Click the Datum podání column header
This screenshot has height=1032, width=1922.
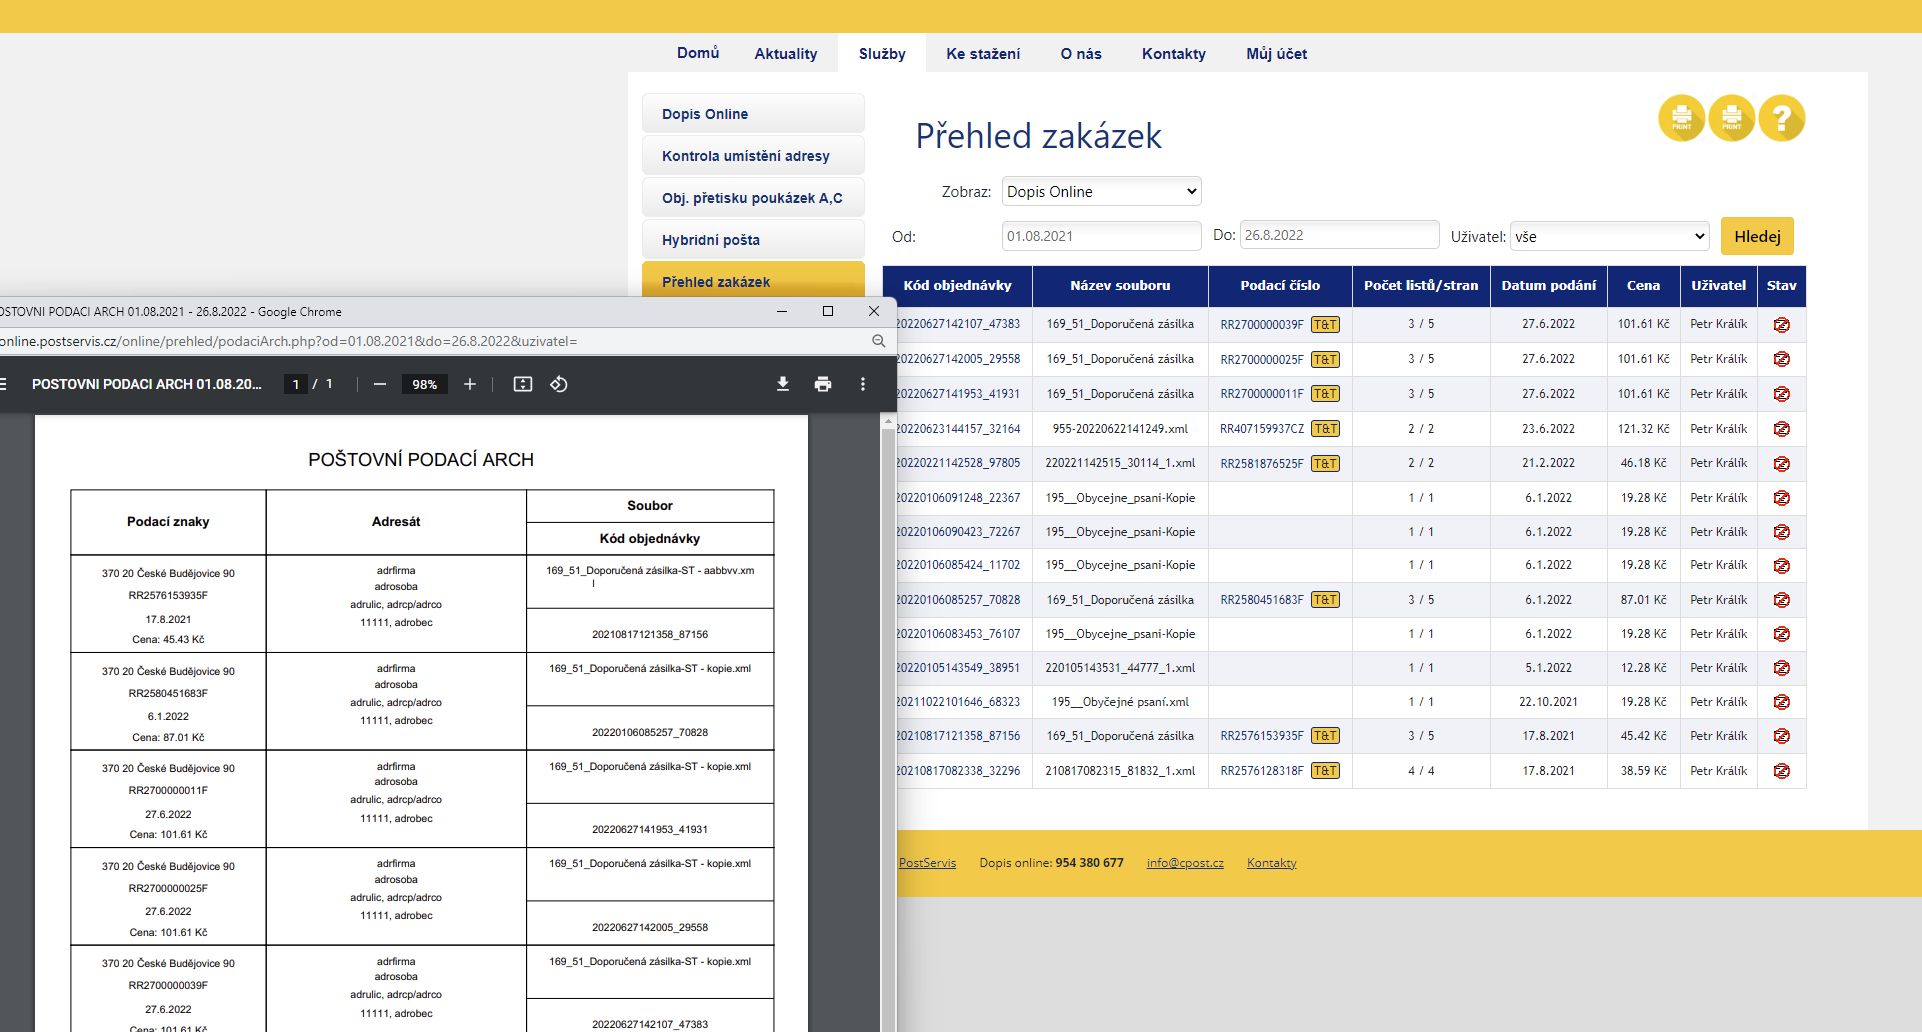(x=1548, y=286)
